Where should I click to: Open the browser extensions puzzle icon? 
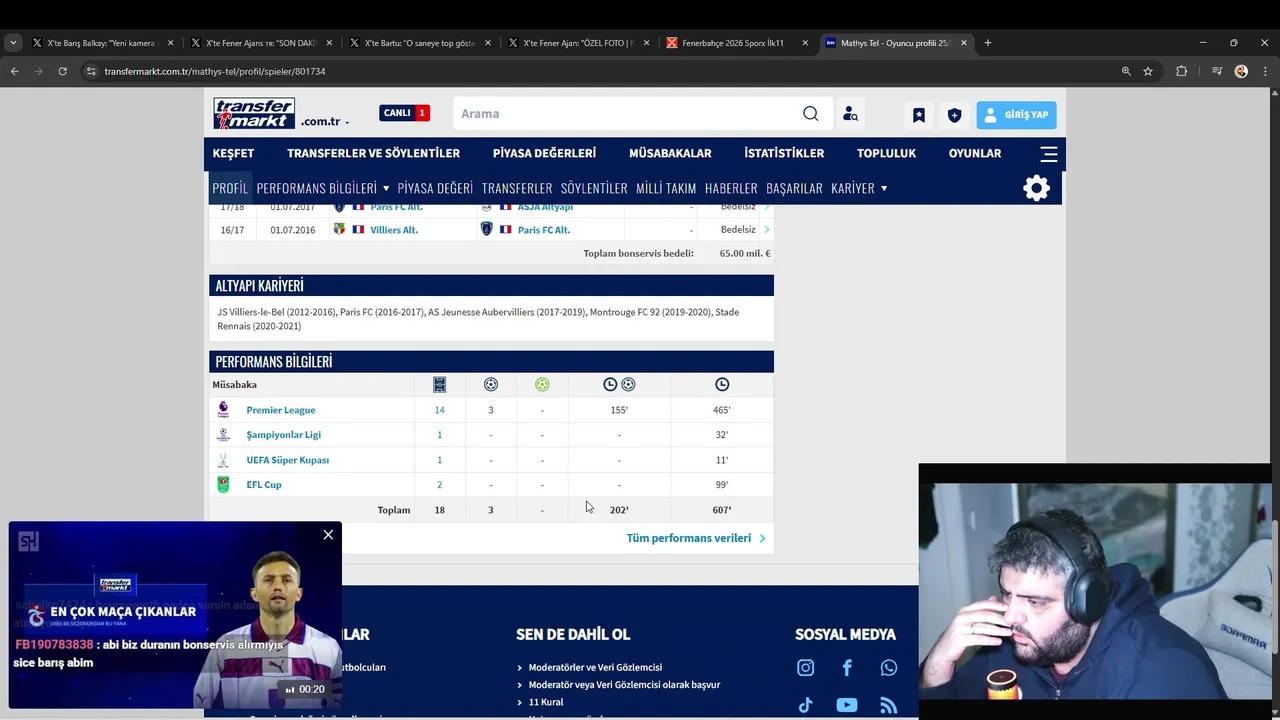coord(1182,71)
